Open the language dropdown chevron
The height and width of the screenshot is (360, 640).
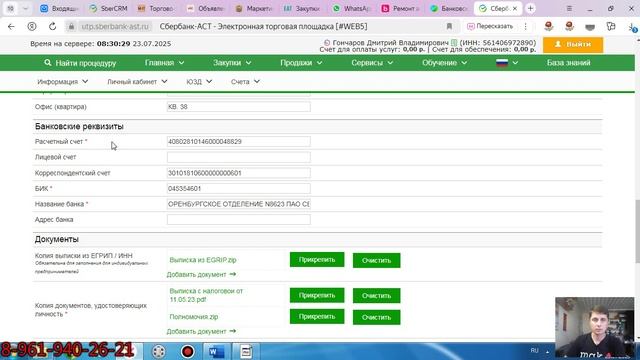(x=515, y=63)
